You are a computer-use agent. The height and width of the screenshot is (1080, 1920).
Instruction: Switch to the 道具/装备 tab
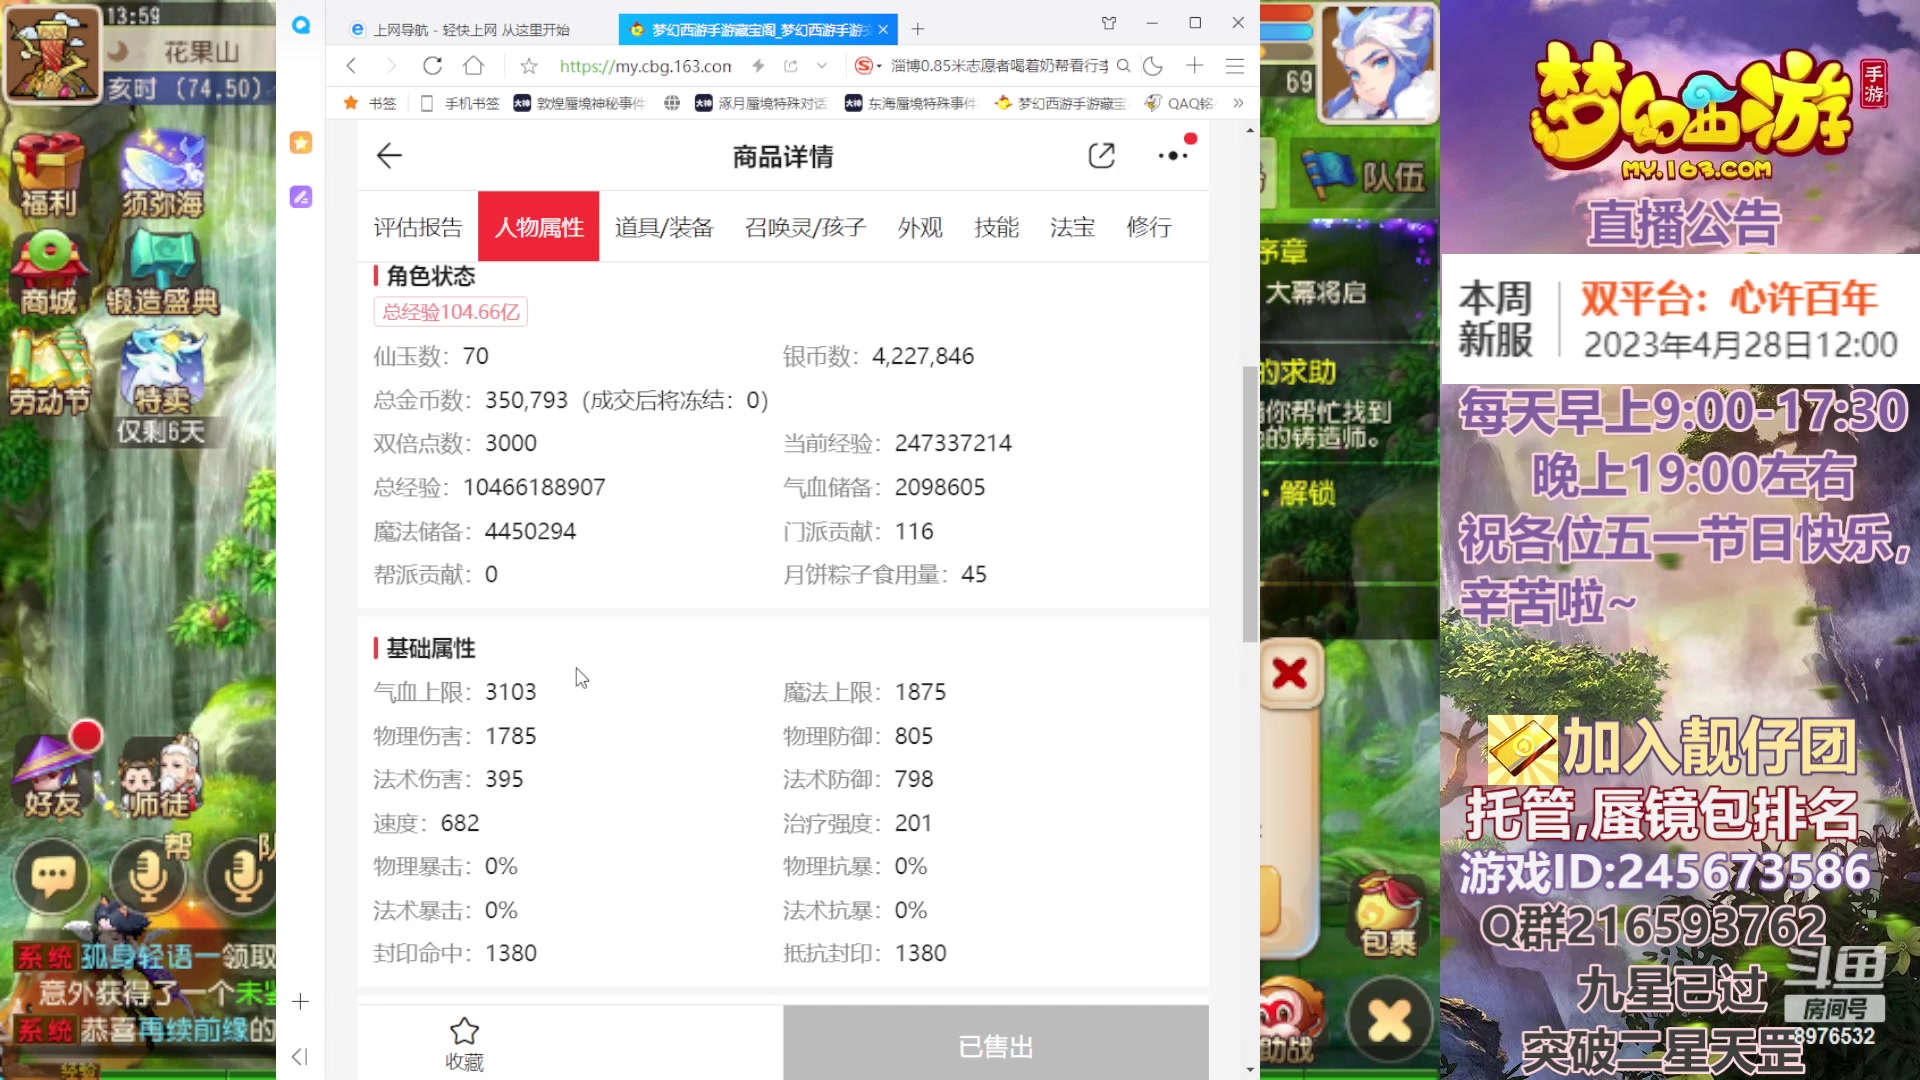(x=664, y=227)
